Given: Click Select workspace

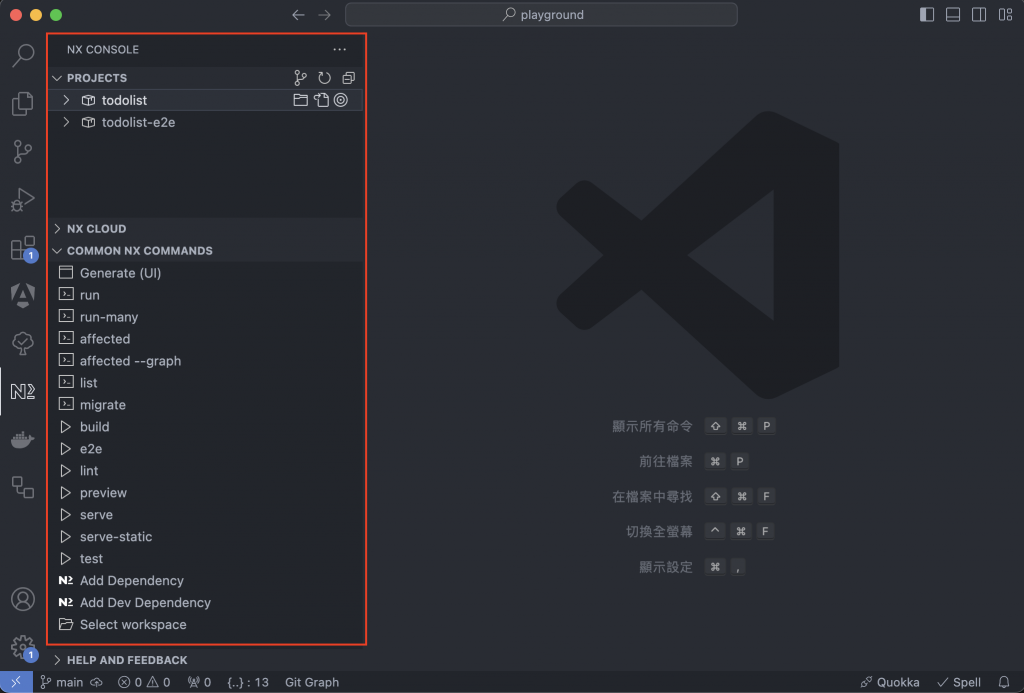Looking at the screenshot, I should (206, 624).
